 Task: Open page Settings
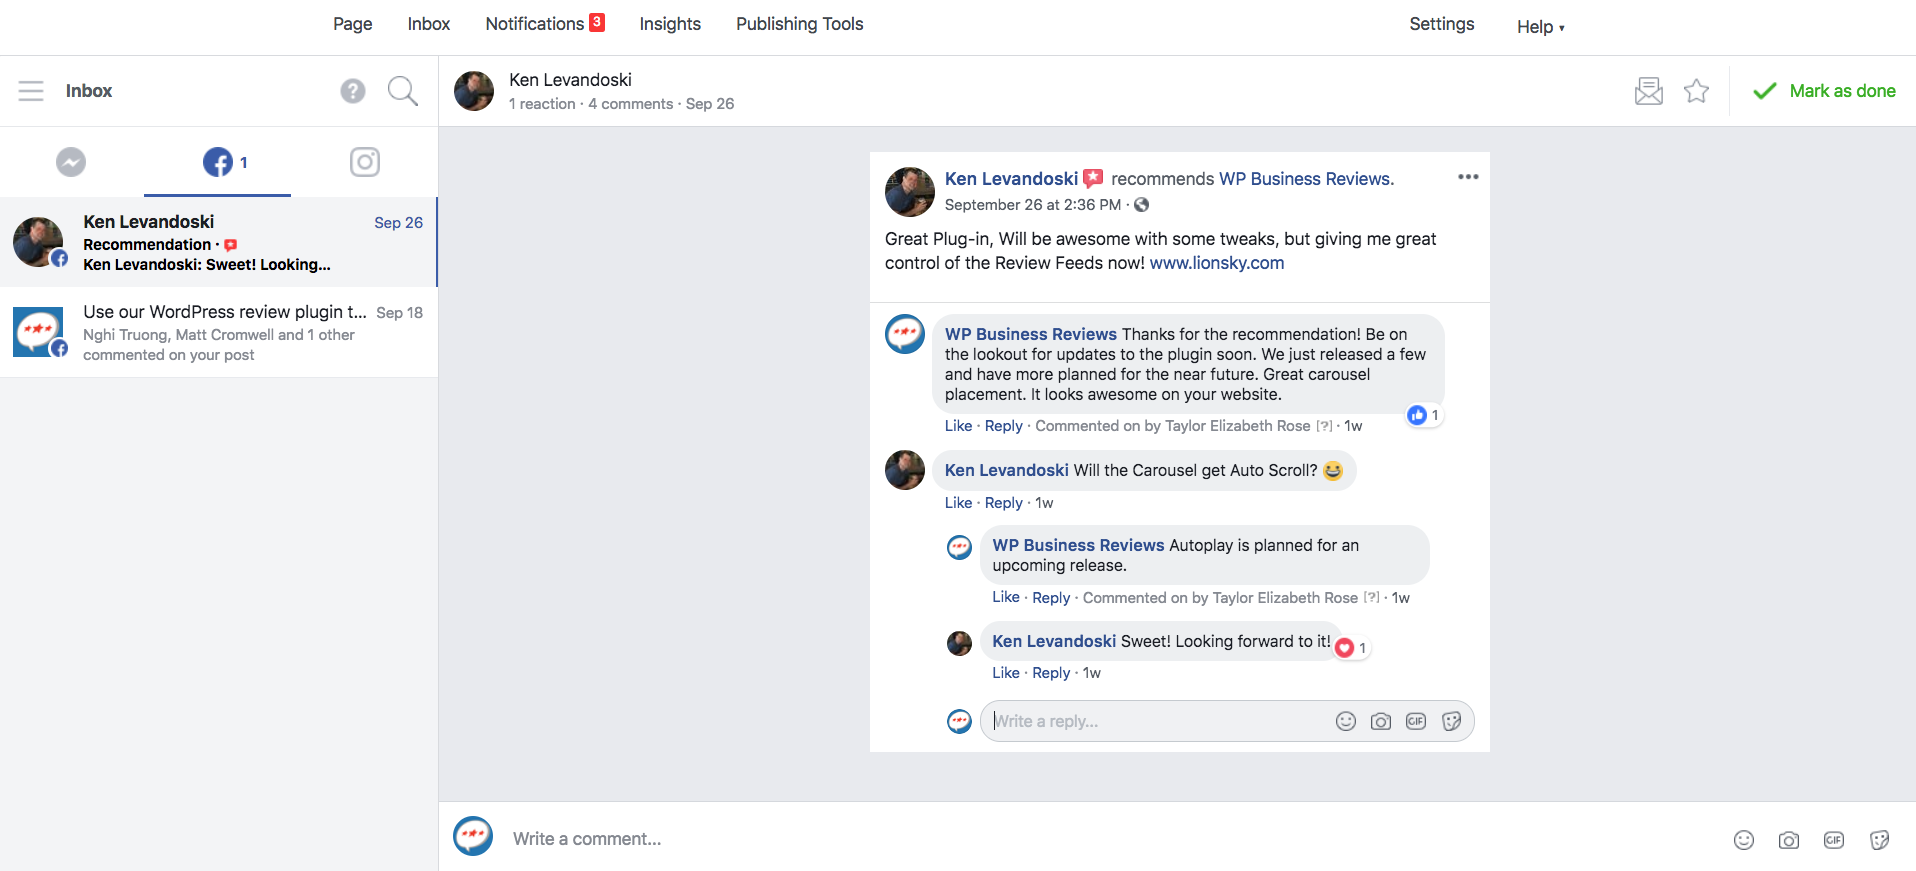(1442, 24)
